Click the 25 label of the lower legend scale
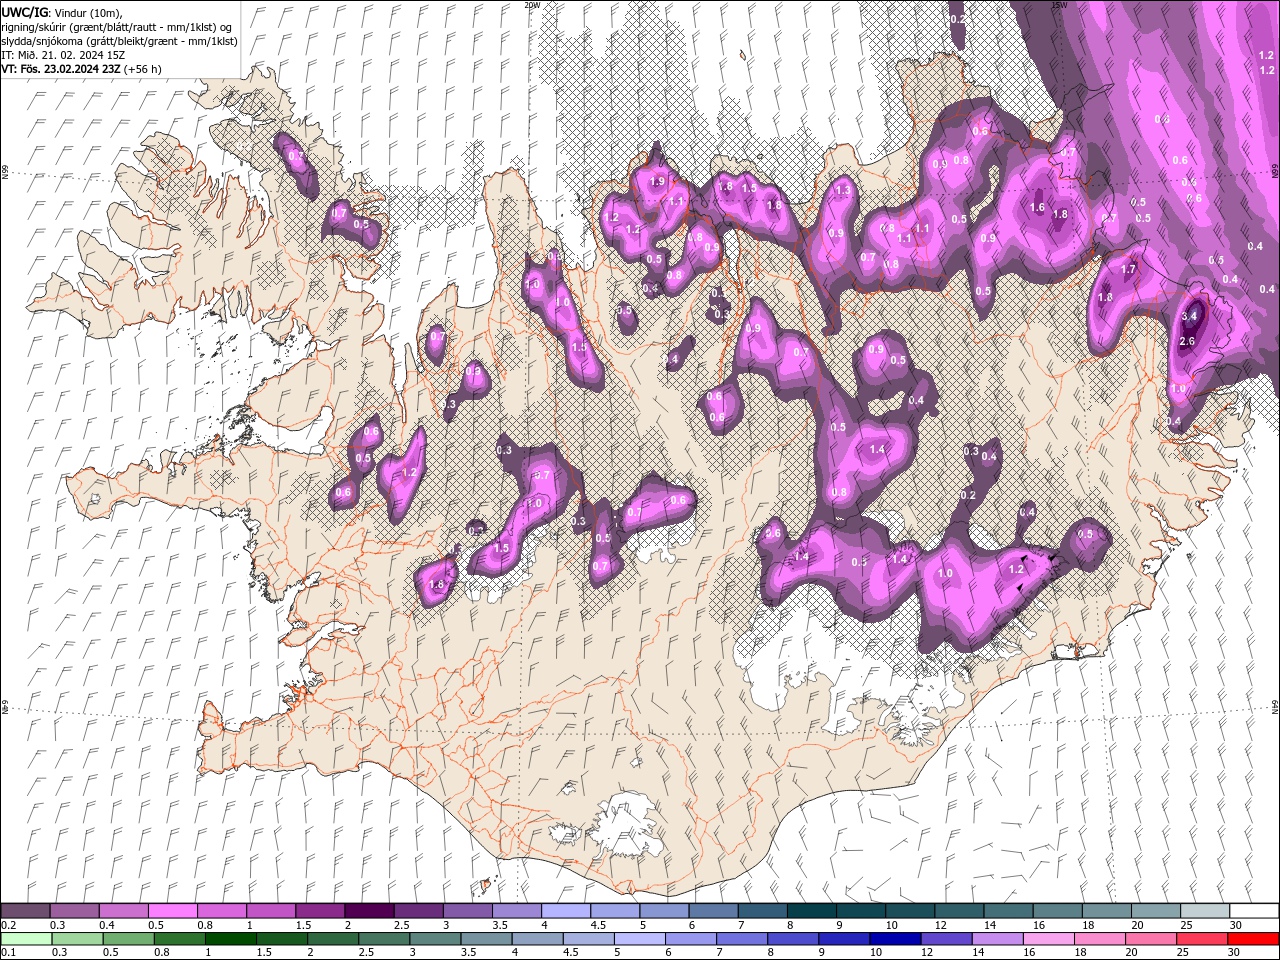Screen dimensions: 1280x960 click(x=1184, y=953)
